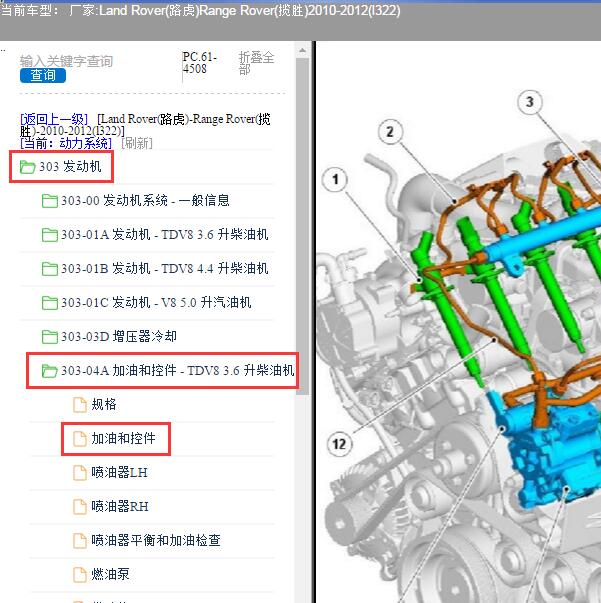This screenshot has width=601, height=603.
Task: Click the sidebar vertical scrollbar
Action: pyautogui.click(x=304, y=300)
